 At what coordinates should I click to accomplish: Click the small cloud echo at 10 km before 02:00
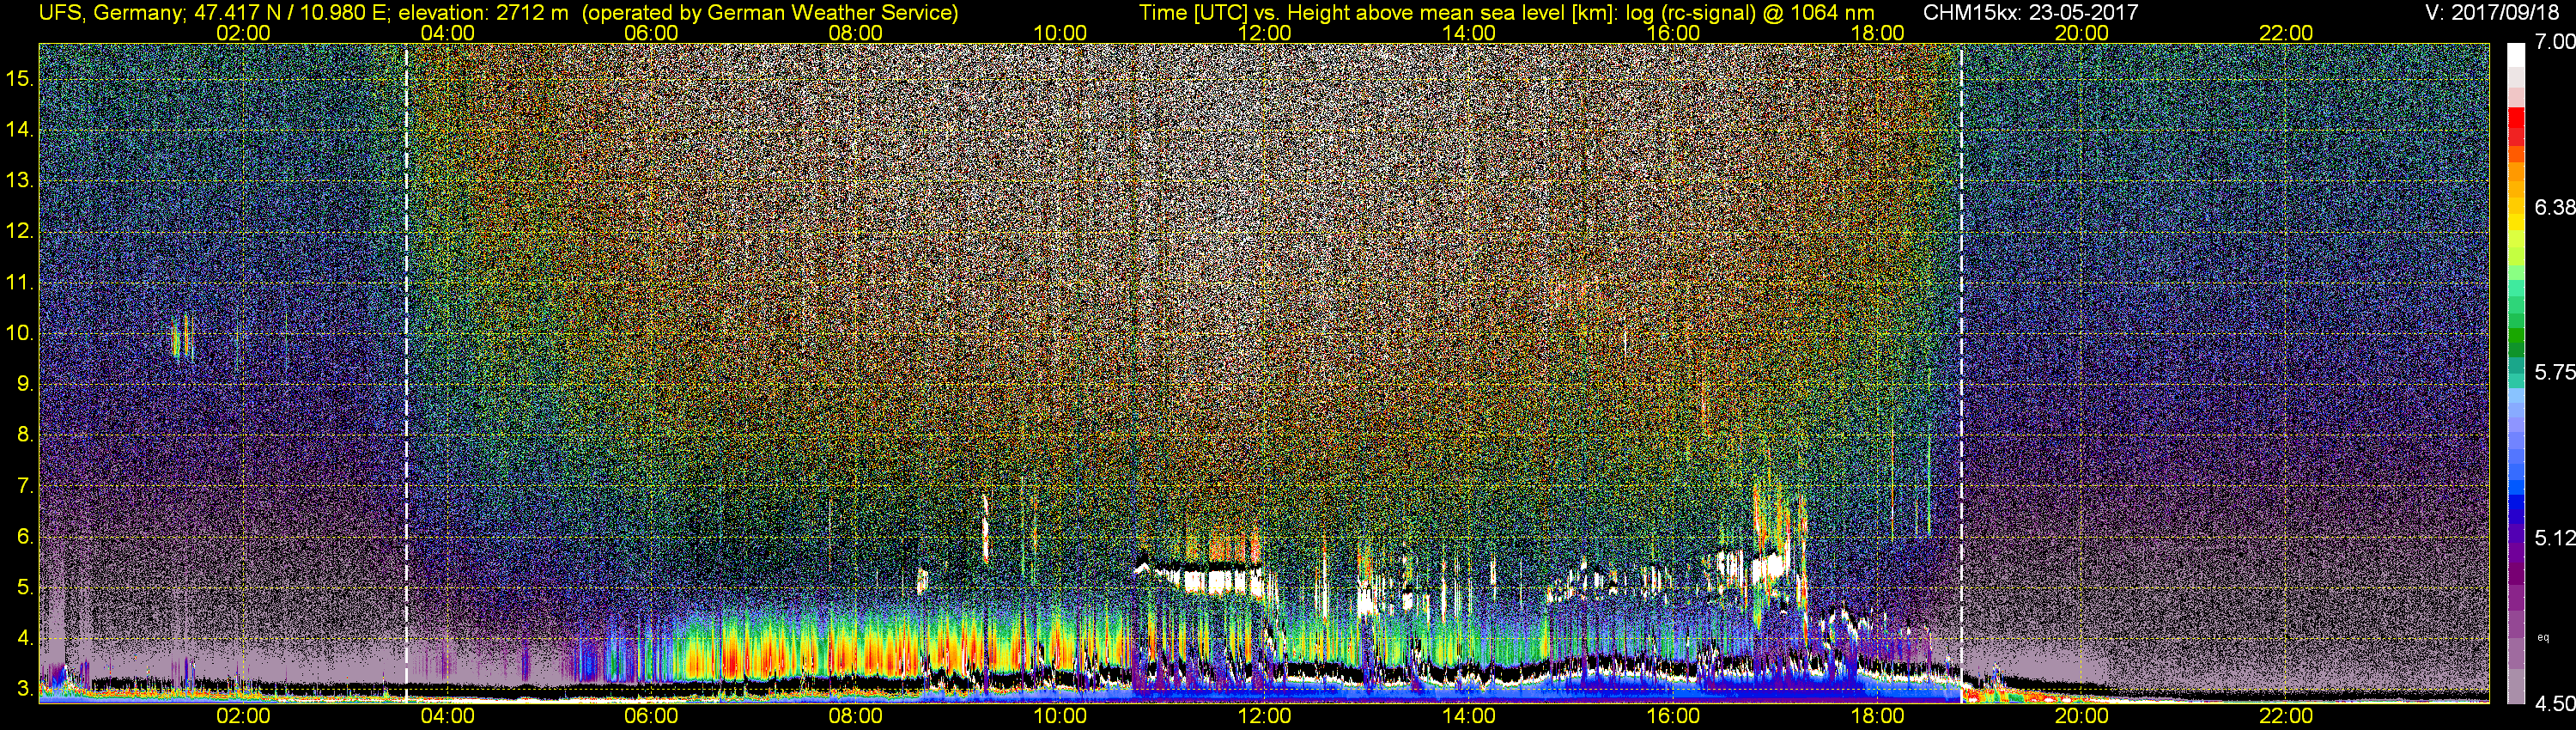pyautogui.click(x=181, y=338)
